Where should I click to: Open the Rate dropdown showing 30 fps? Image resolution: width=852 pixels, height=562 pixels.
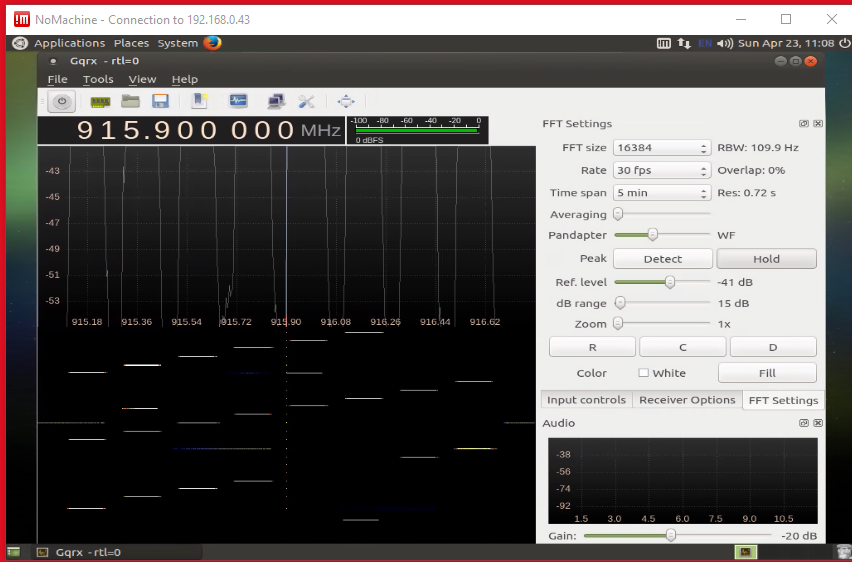(662, 170)
